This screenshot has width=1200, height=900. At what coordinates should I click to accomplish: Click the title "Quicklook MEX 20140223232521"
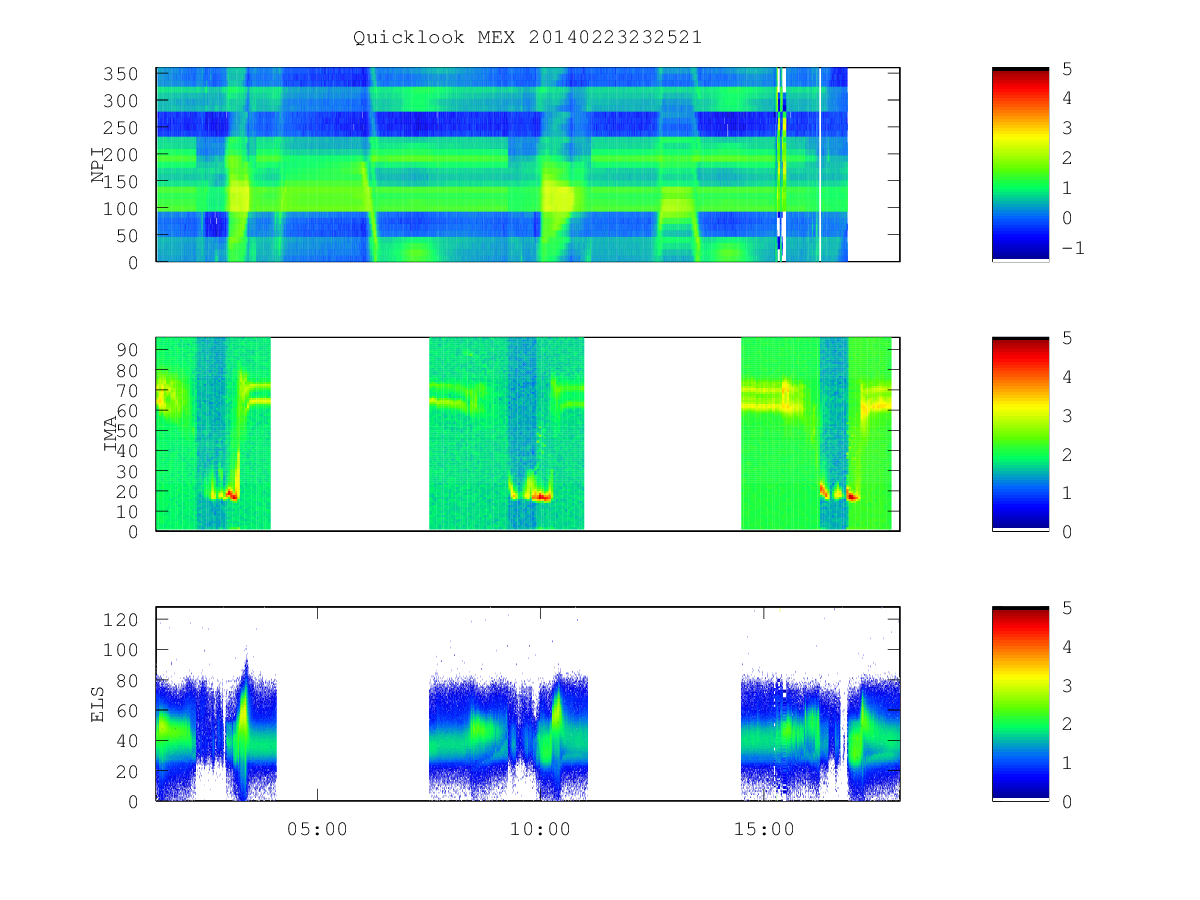[x=527, y=37]
